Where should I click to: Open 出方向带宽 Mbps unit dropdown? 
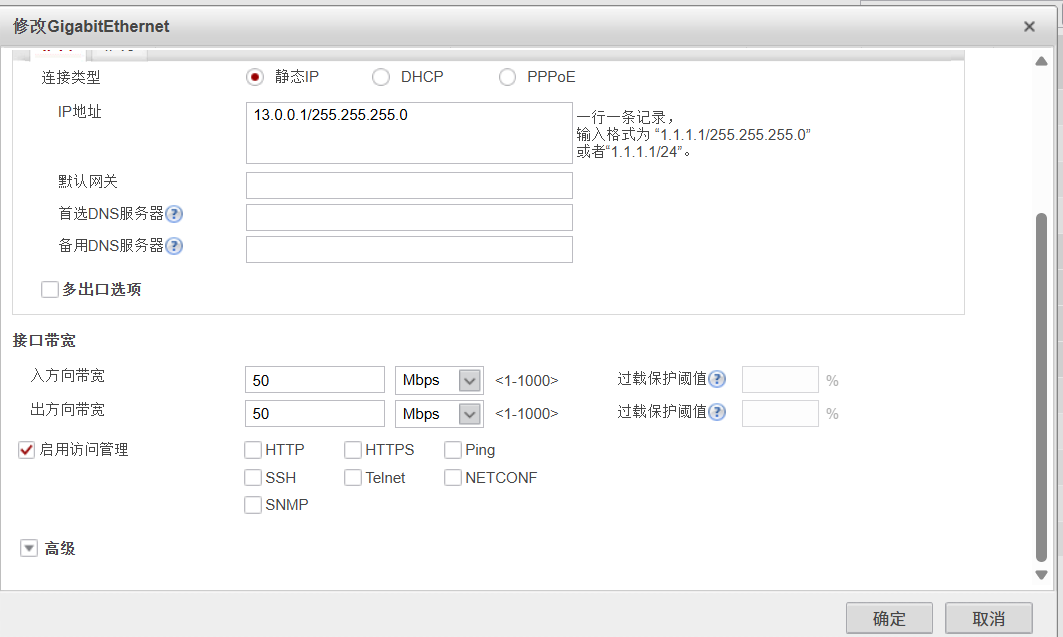(439, 414)
